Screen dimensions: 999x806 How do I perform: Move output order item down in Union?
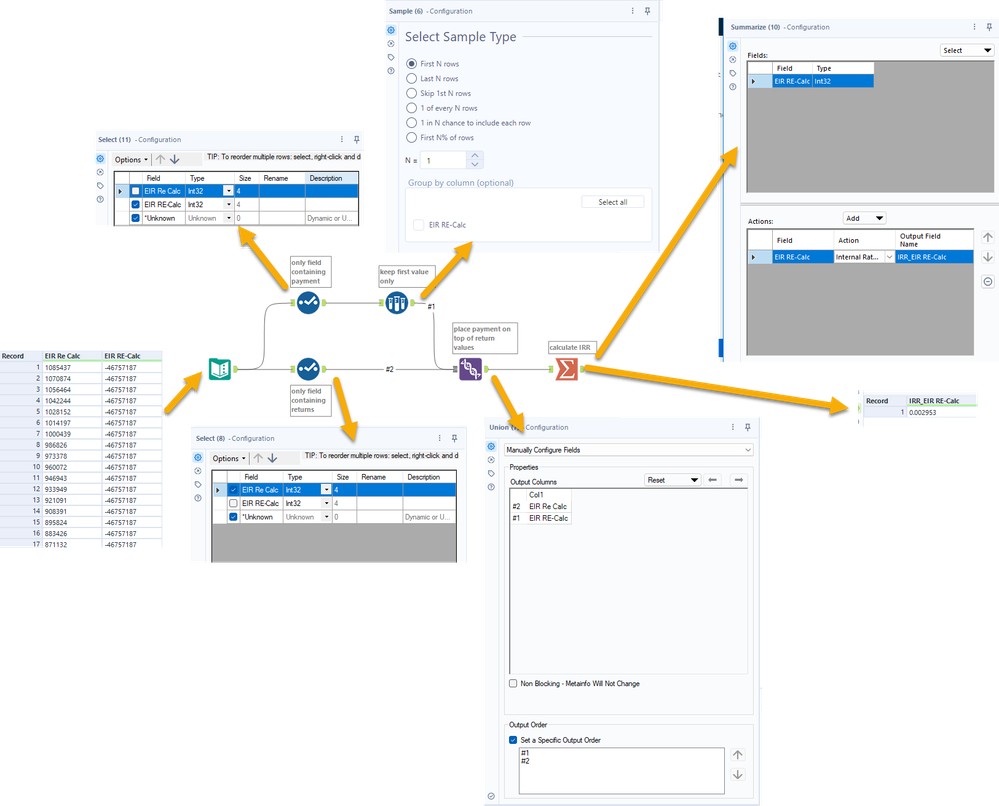(x=738, y=775)
